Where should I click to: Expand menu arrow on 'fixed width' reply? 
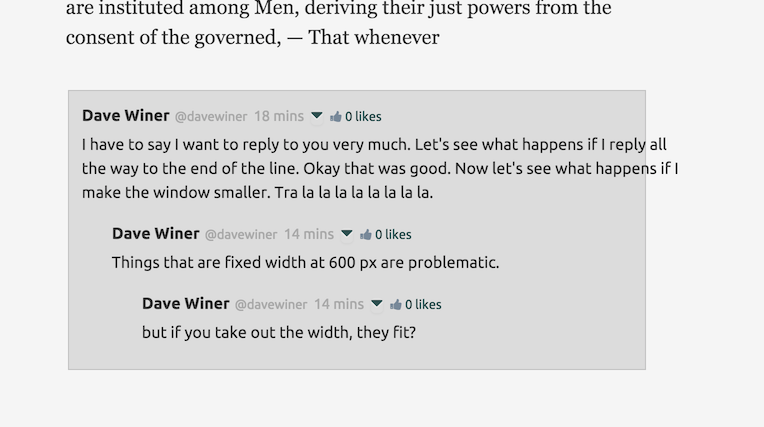click(347, 234)
